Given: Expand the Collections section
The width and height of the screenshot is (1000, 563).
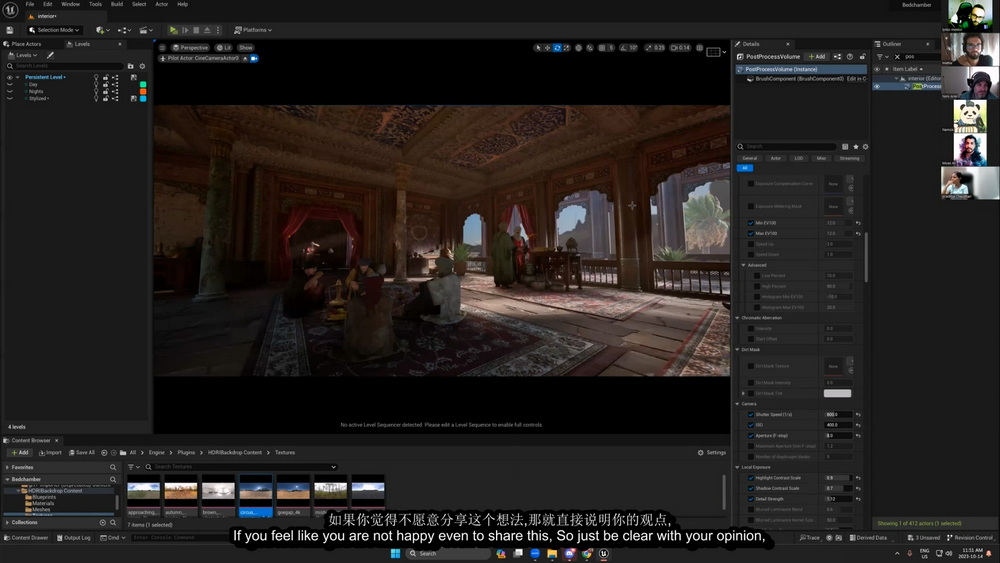Looking at the screenshot, I should (7, 522).
